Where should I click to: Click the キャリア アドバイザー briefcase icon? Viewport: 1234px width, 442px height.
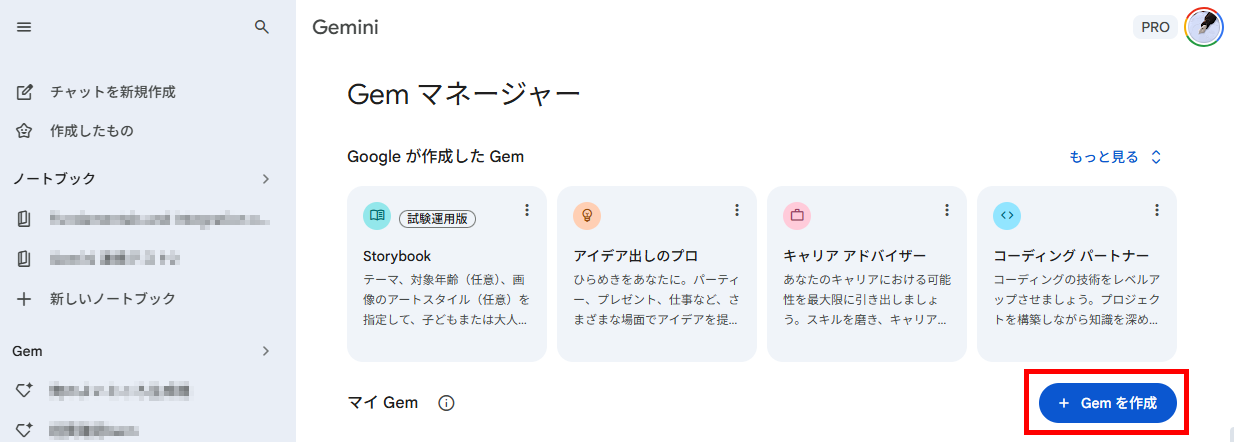(797, 215)
